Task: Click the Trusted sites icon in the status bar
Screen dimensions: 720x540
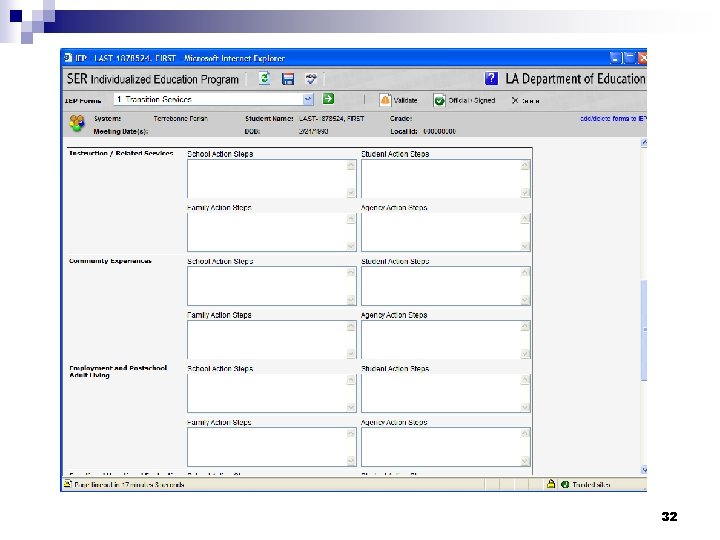Action: click(565, 484)
